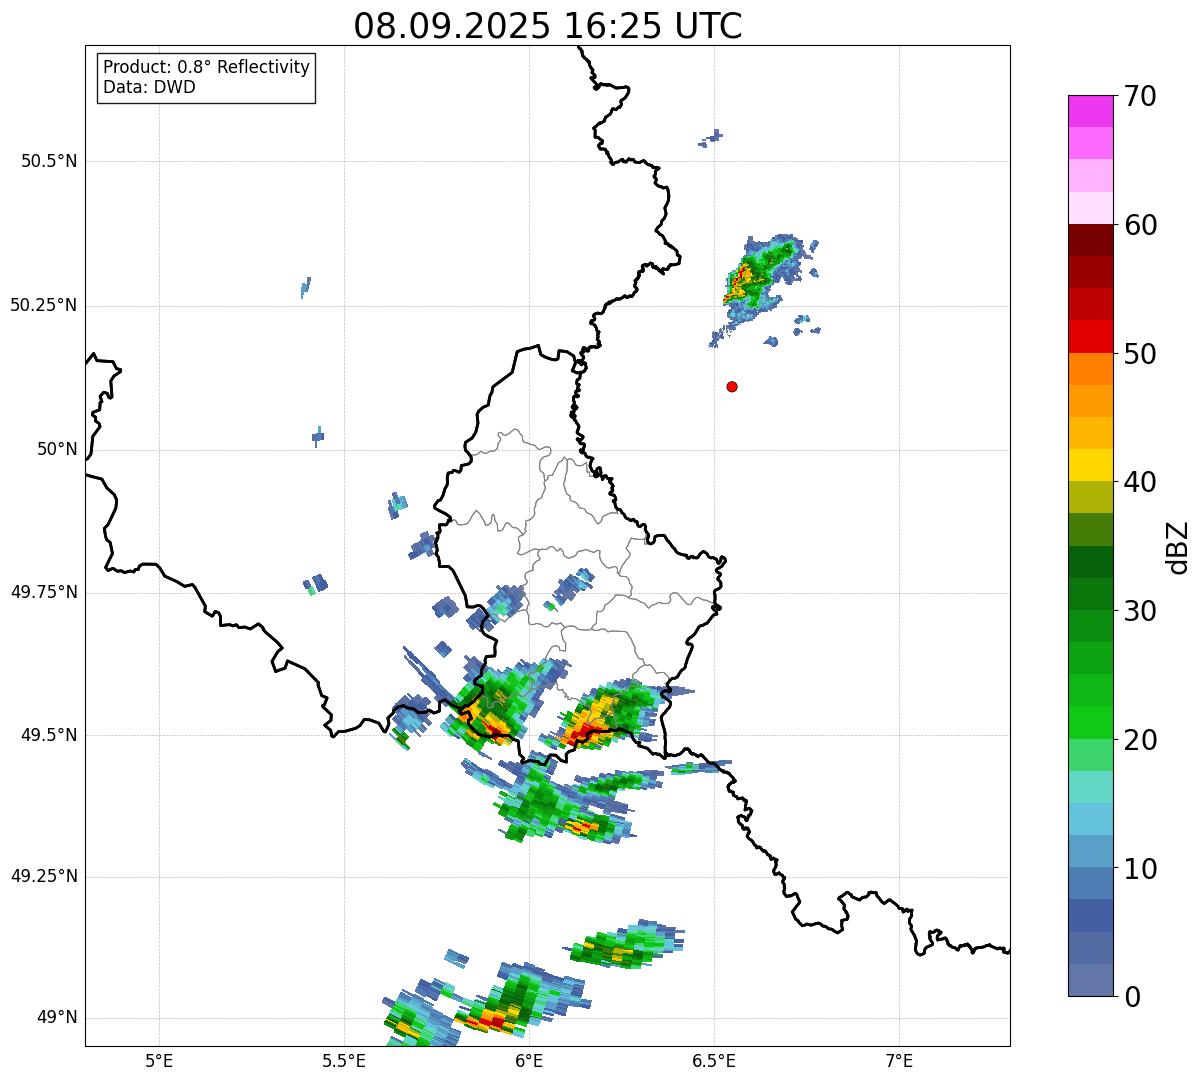Click the storm cell northeast of the red dot
Image resolution: width=1202 pixels, height=1081 pixels.
(x=762, y=280)
